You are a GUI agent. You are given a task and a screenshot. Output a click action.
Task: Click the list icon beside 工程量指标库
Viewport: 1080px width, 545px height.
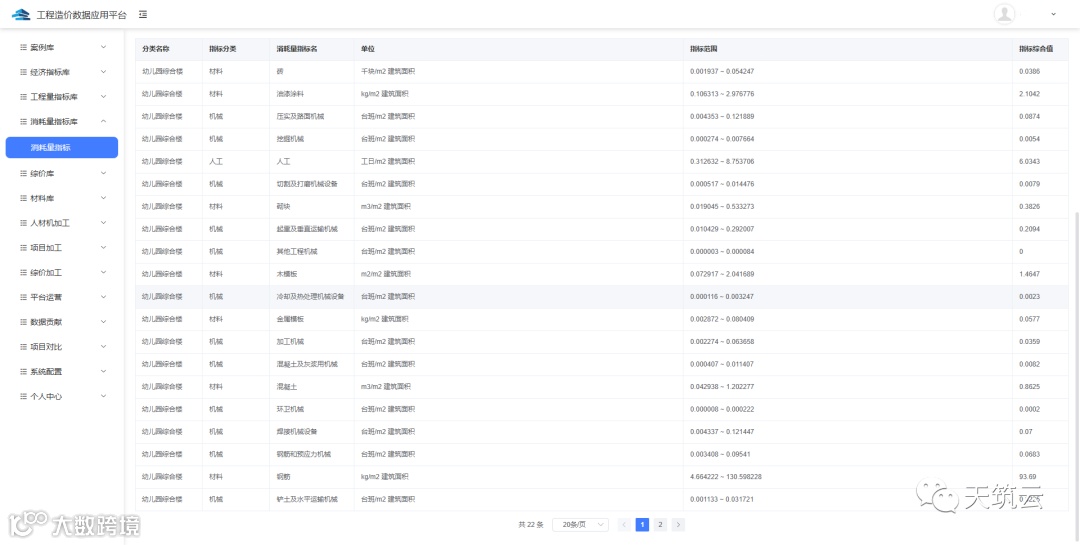click(23, 96)
